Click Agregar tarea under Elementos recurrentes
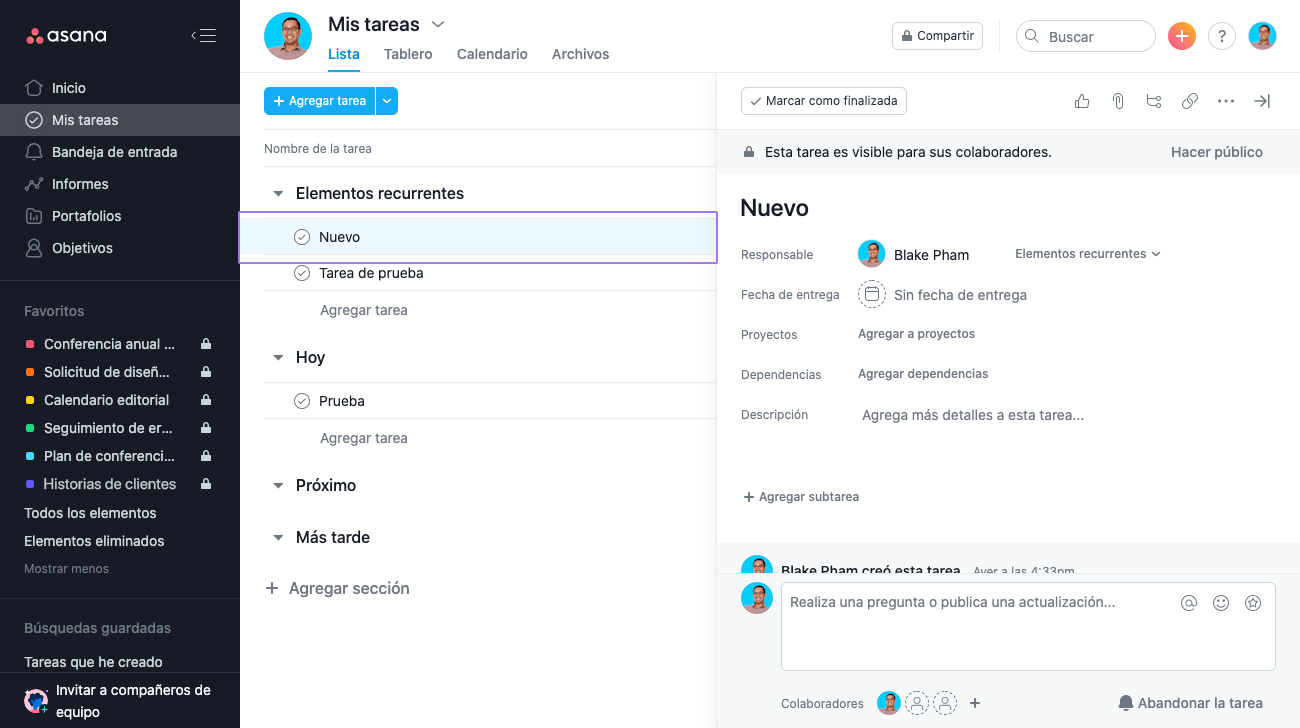1300x728 pixels. click(364, 310)
